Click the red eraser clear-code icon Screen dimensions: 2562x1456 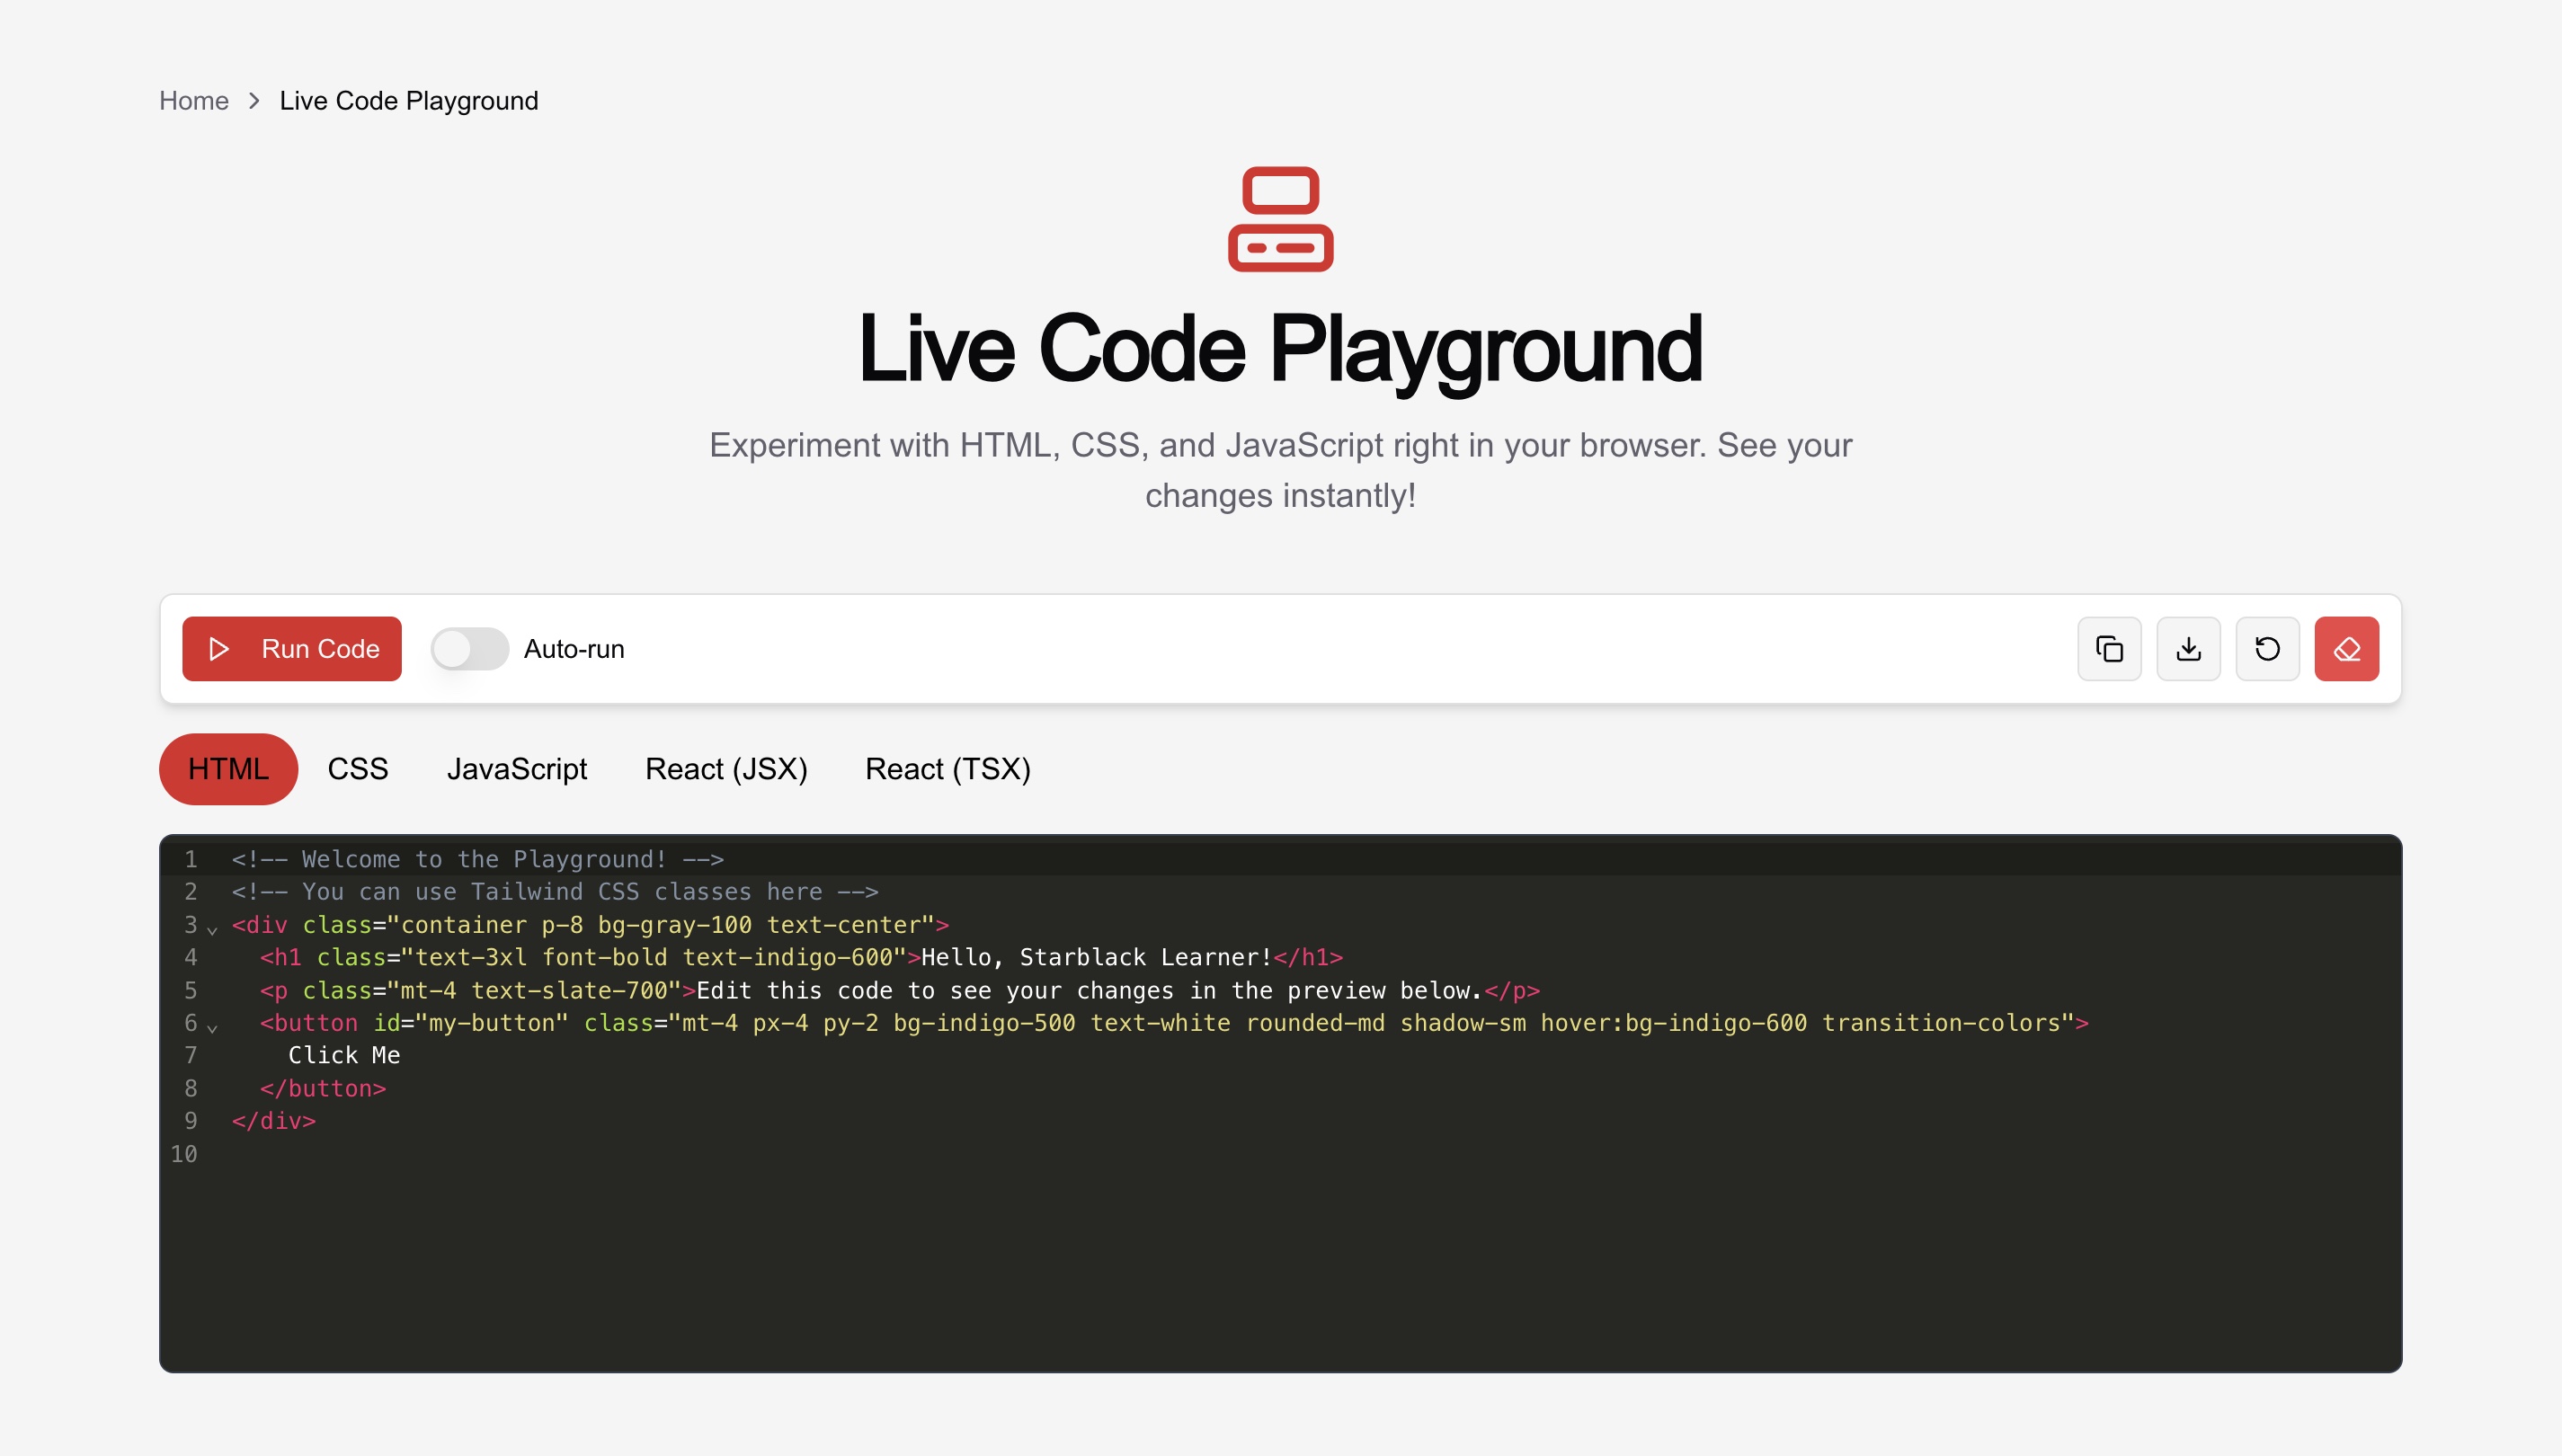tap(2347, 648)
